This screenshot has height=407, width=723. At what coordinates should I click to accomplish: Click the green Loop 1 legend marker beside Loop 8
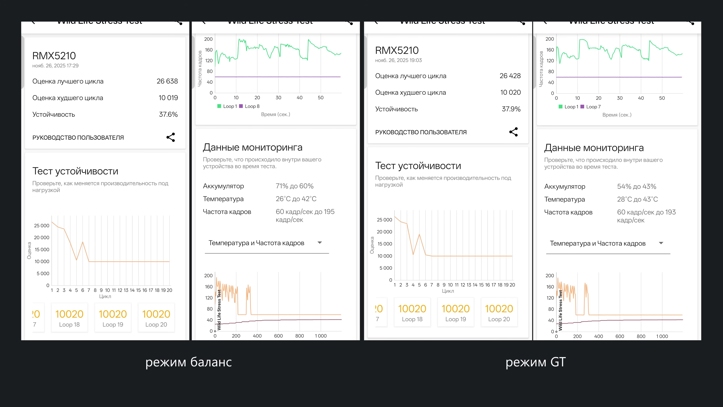coord(219,106)
